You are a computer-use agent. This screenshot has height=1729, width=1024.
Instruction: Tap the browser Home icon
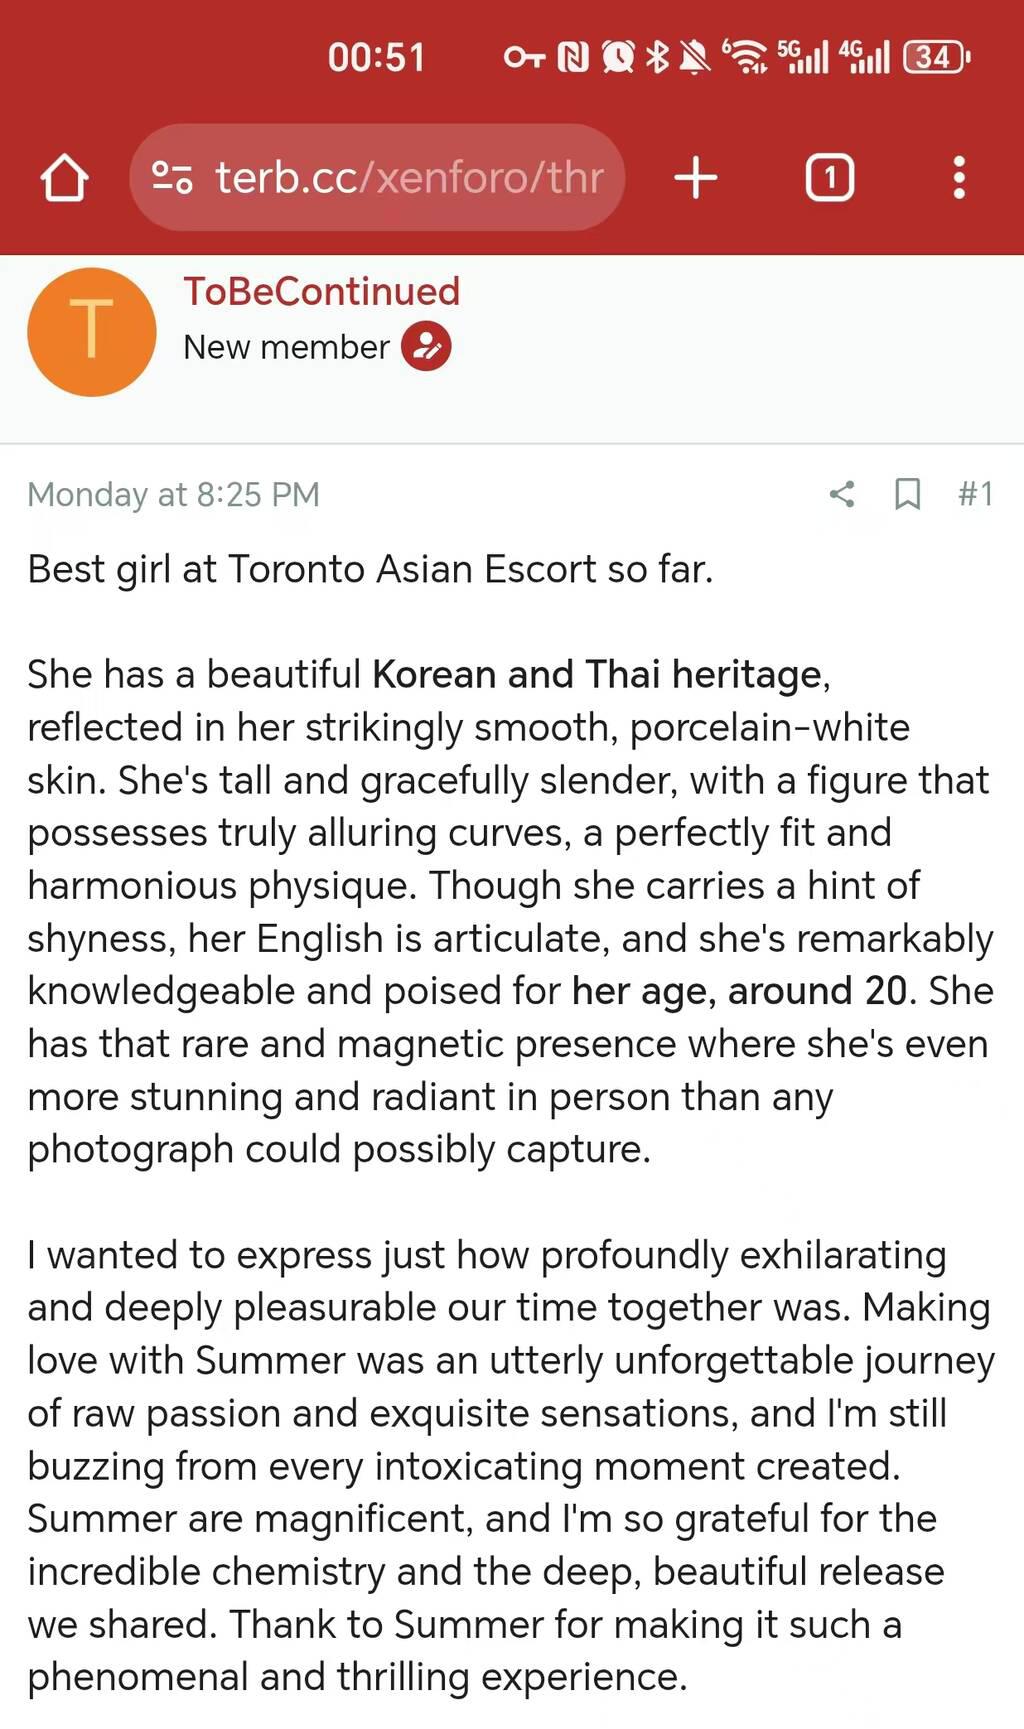point(65,179)
